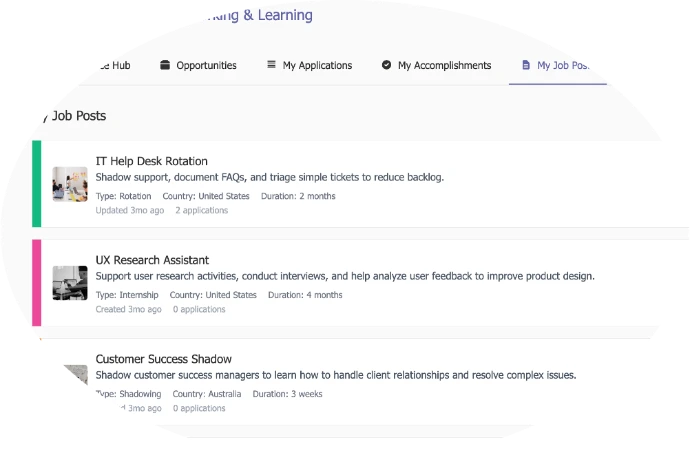Click 0 applications under UX Research Assistant
Screen dimensions: 690x464
point(199,310)
